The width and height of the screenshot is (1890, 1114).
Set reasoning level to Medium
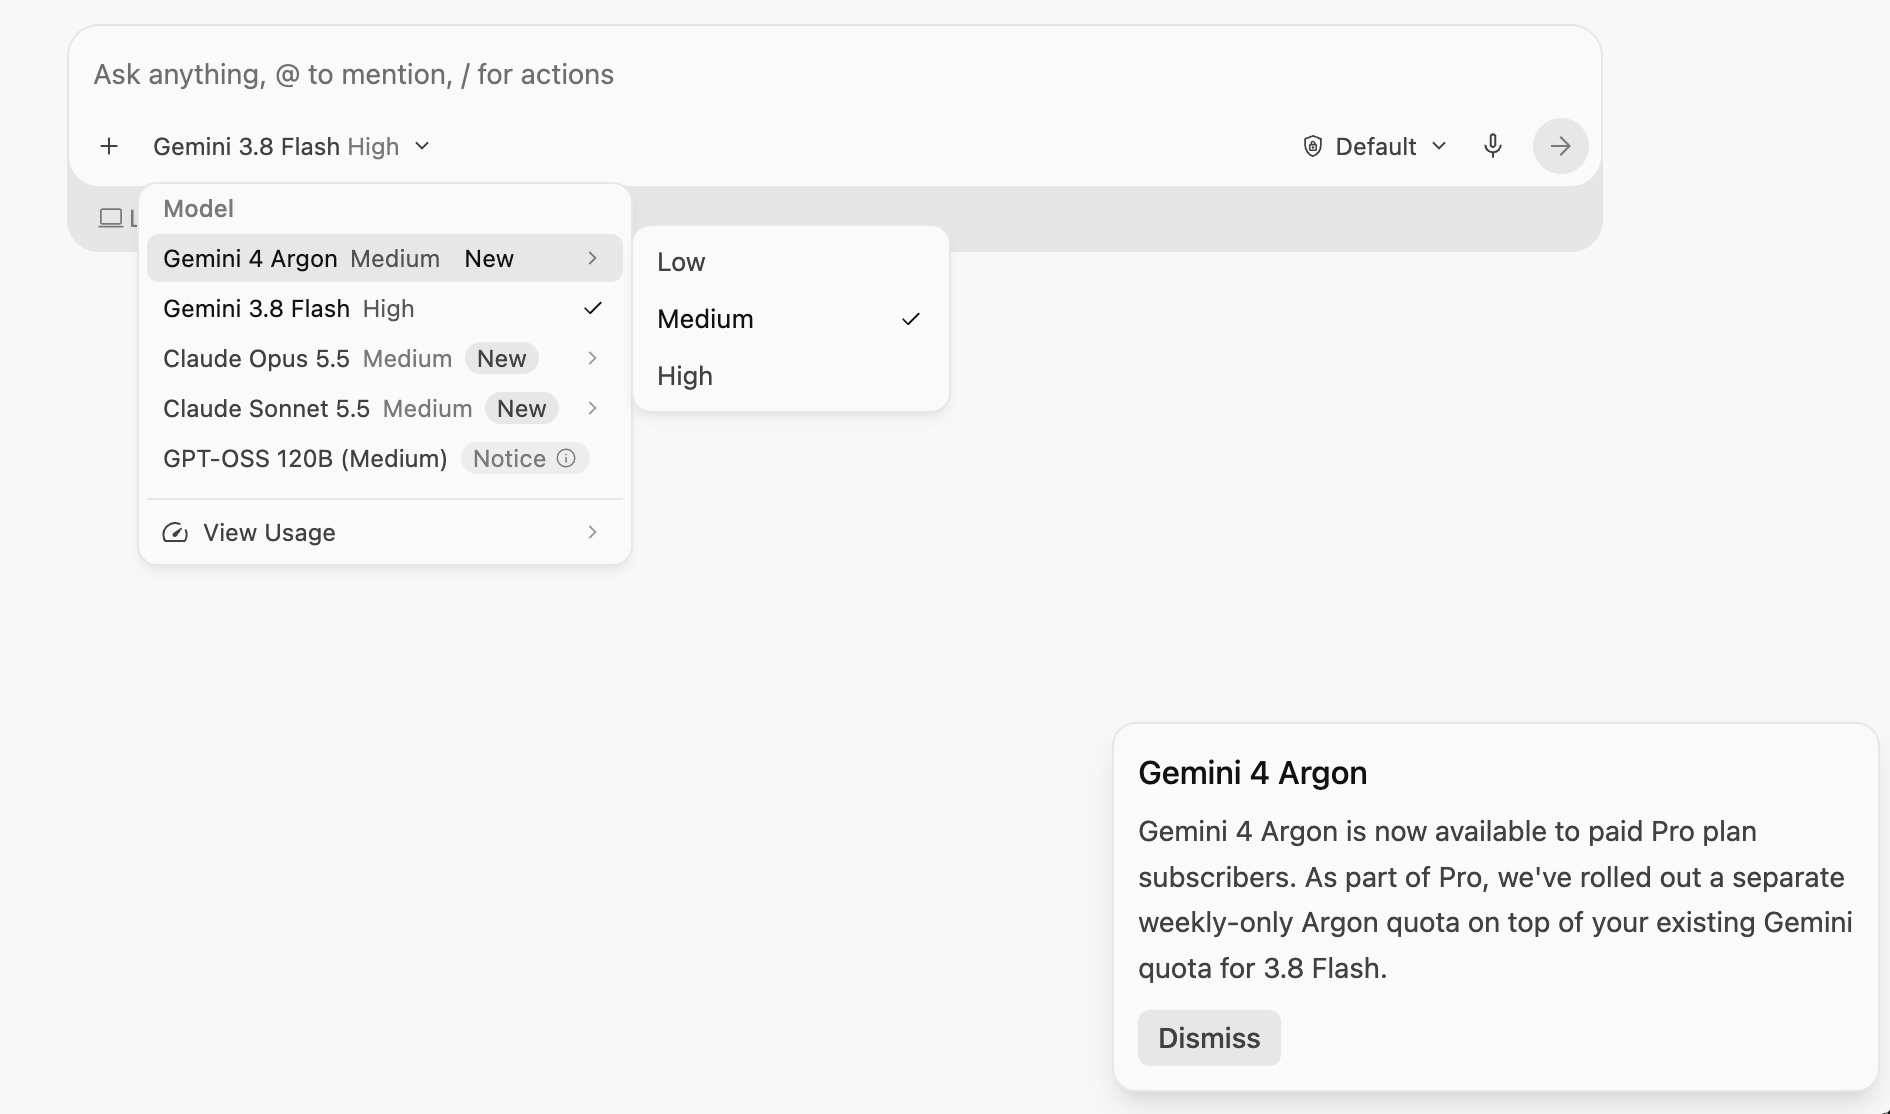pos(791,319)
